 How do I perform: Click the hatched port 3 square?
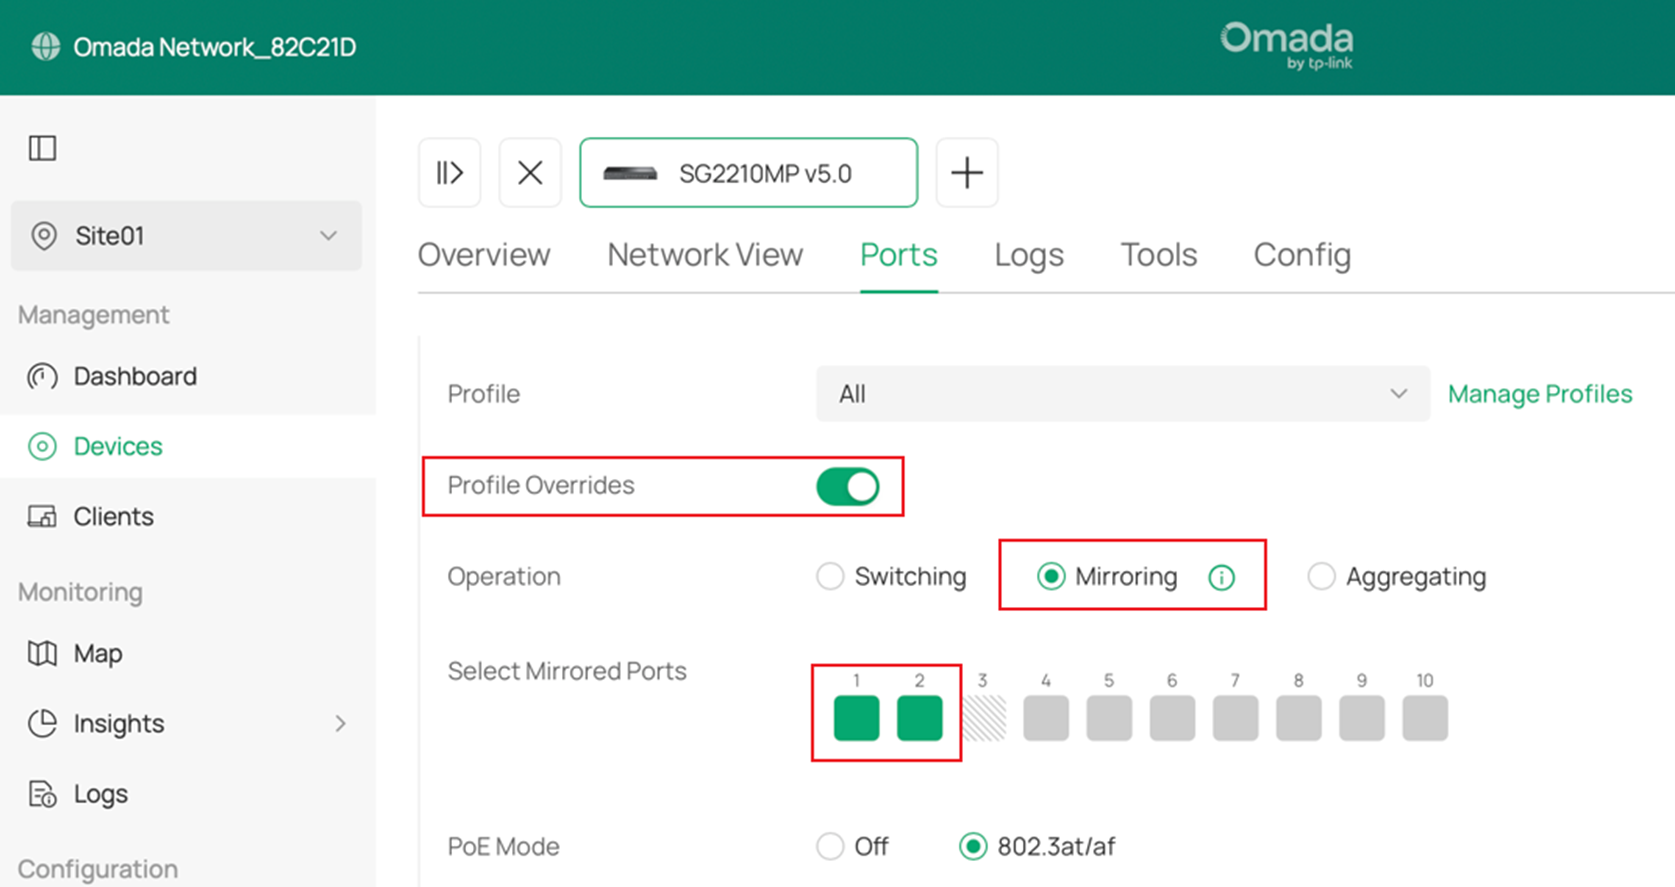pos(984,718)
